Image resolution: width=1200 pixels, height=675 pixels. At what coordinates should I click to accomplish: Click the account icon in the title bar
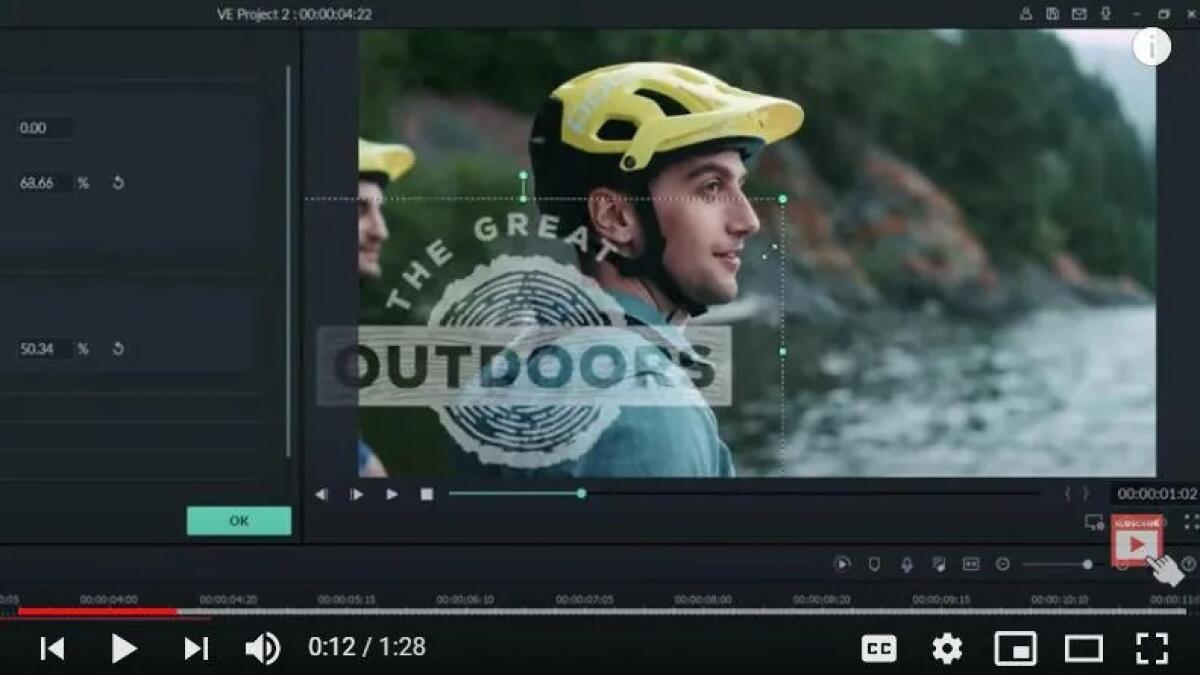coord(1026,13)
